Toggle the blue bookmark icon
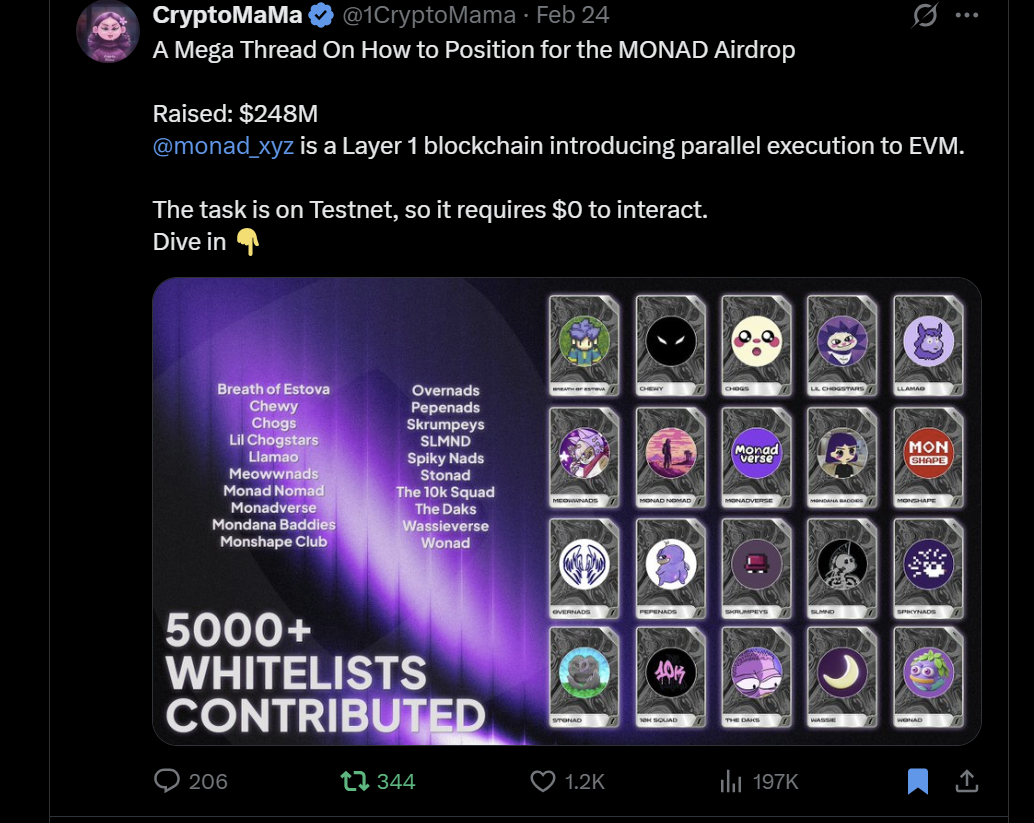 point(917,781)
